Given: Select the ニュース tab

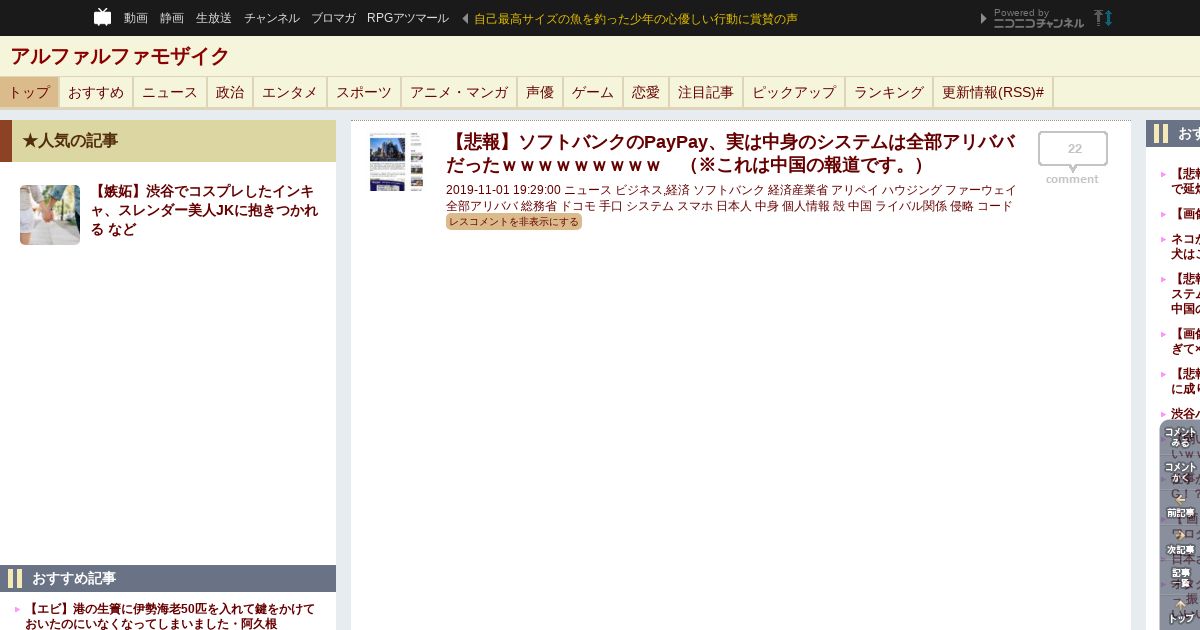Looking at the screenshot, I should tap(170, 92).
